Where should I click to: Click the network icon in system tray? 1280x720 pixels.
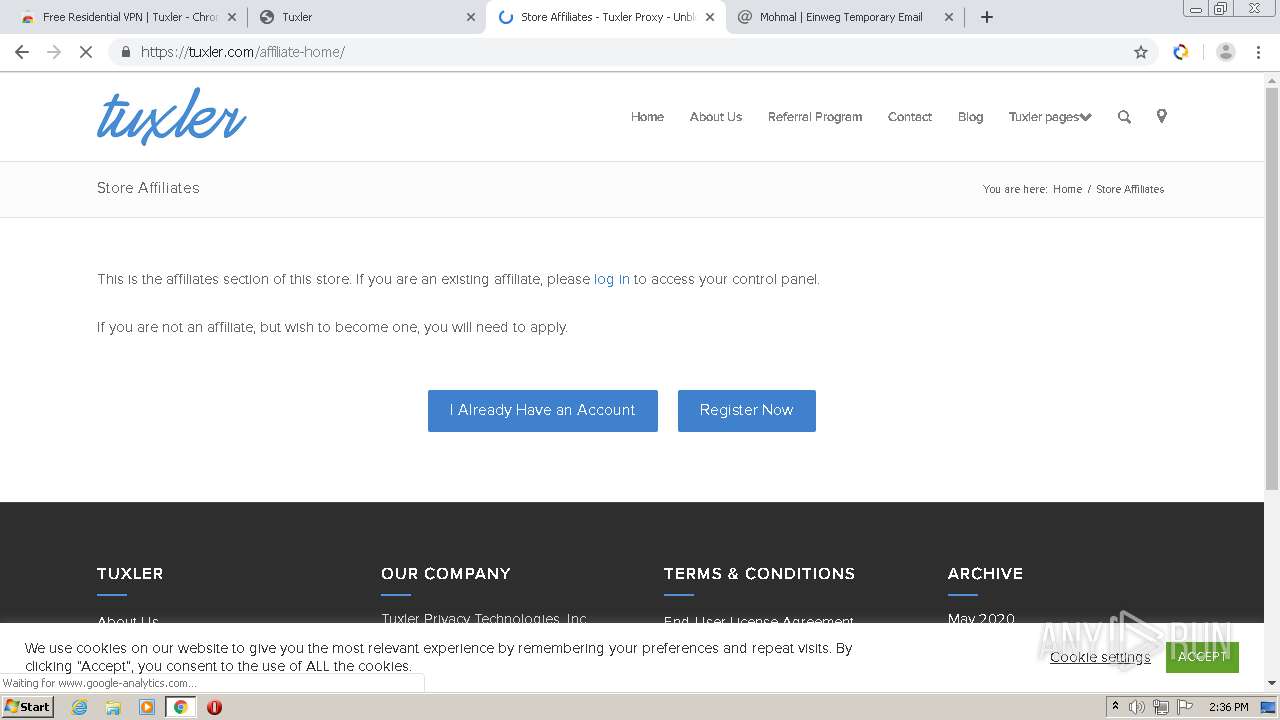[1161, 707]
